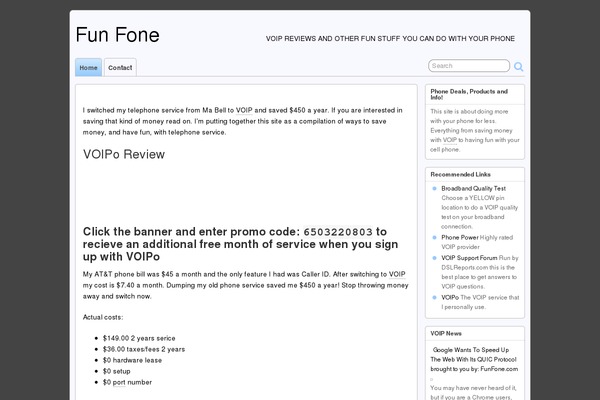The height and width of the screenshot is (400, 600).
Task: Open the Contact tab
Action: (x=120, y=67)
